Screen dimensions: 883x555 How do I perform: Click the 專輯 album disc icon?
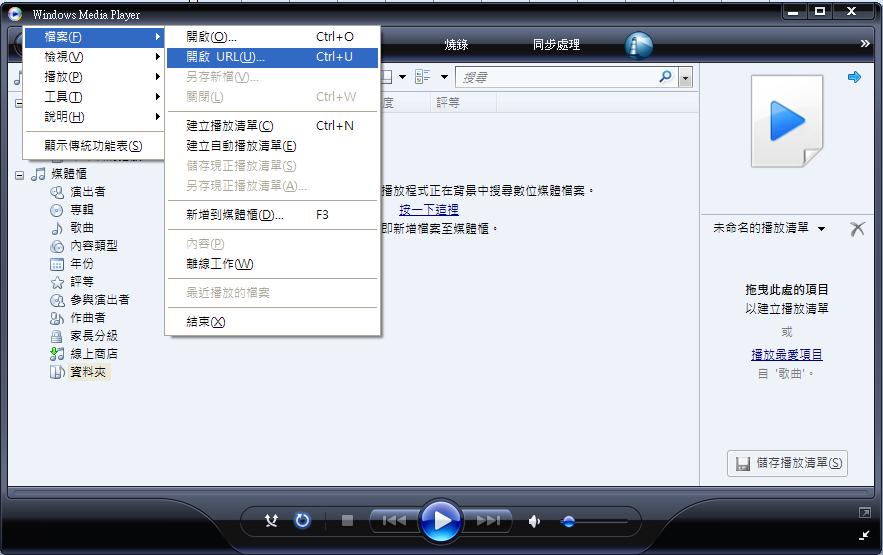57,210
